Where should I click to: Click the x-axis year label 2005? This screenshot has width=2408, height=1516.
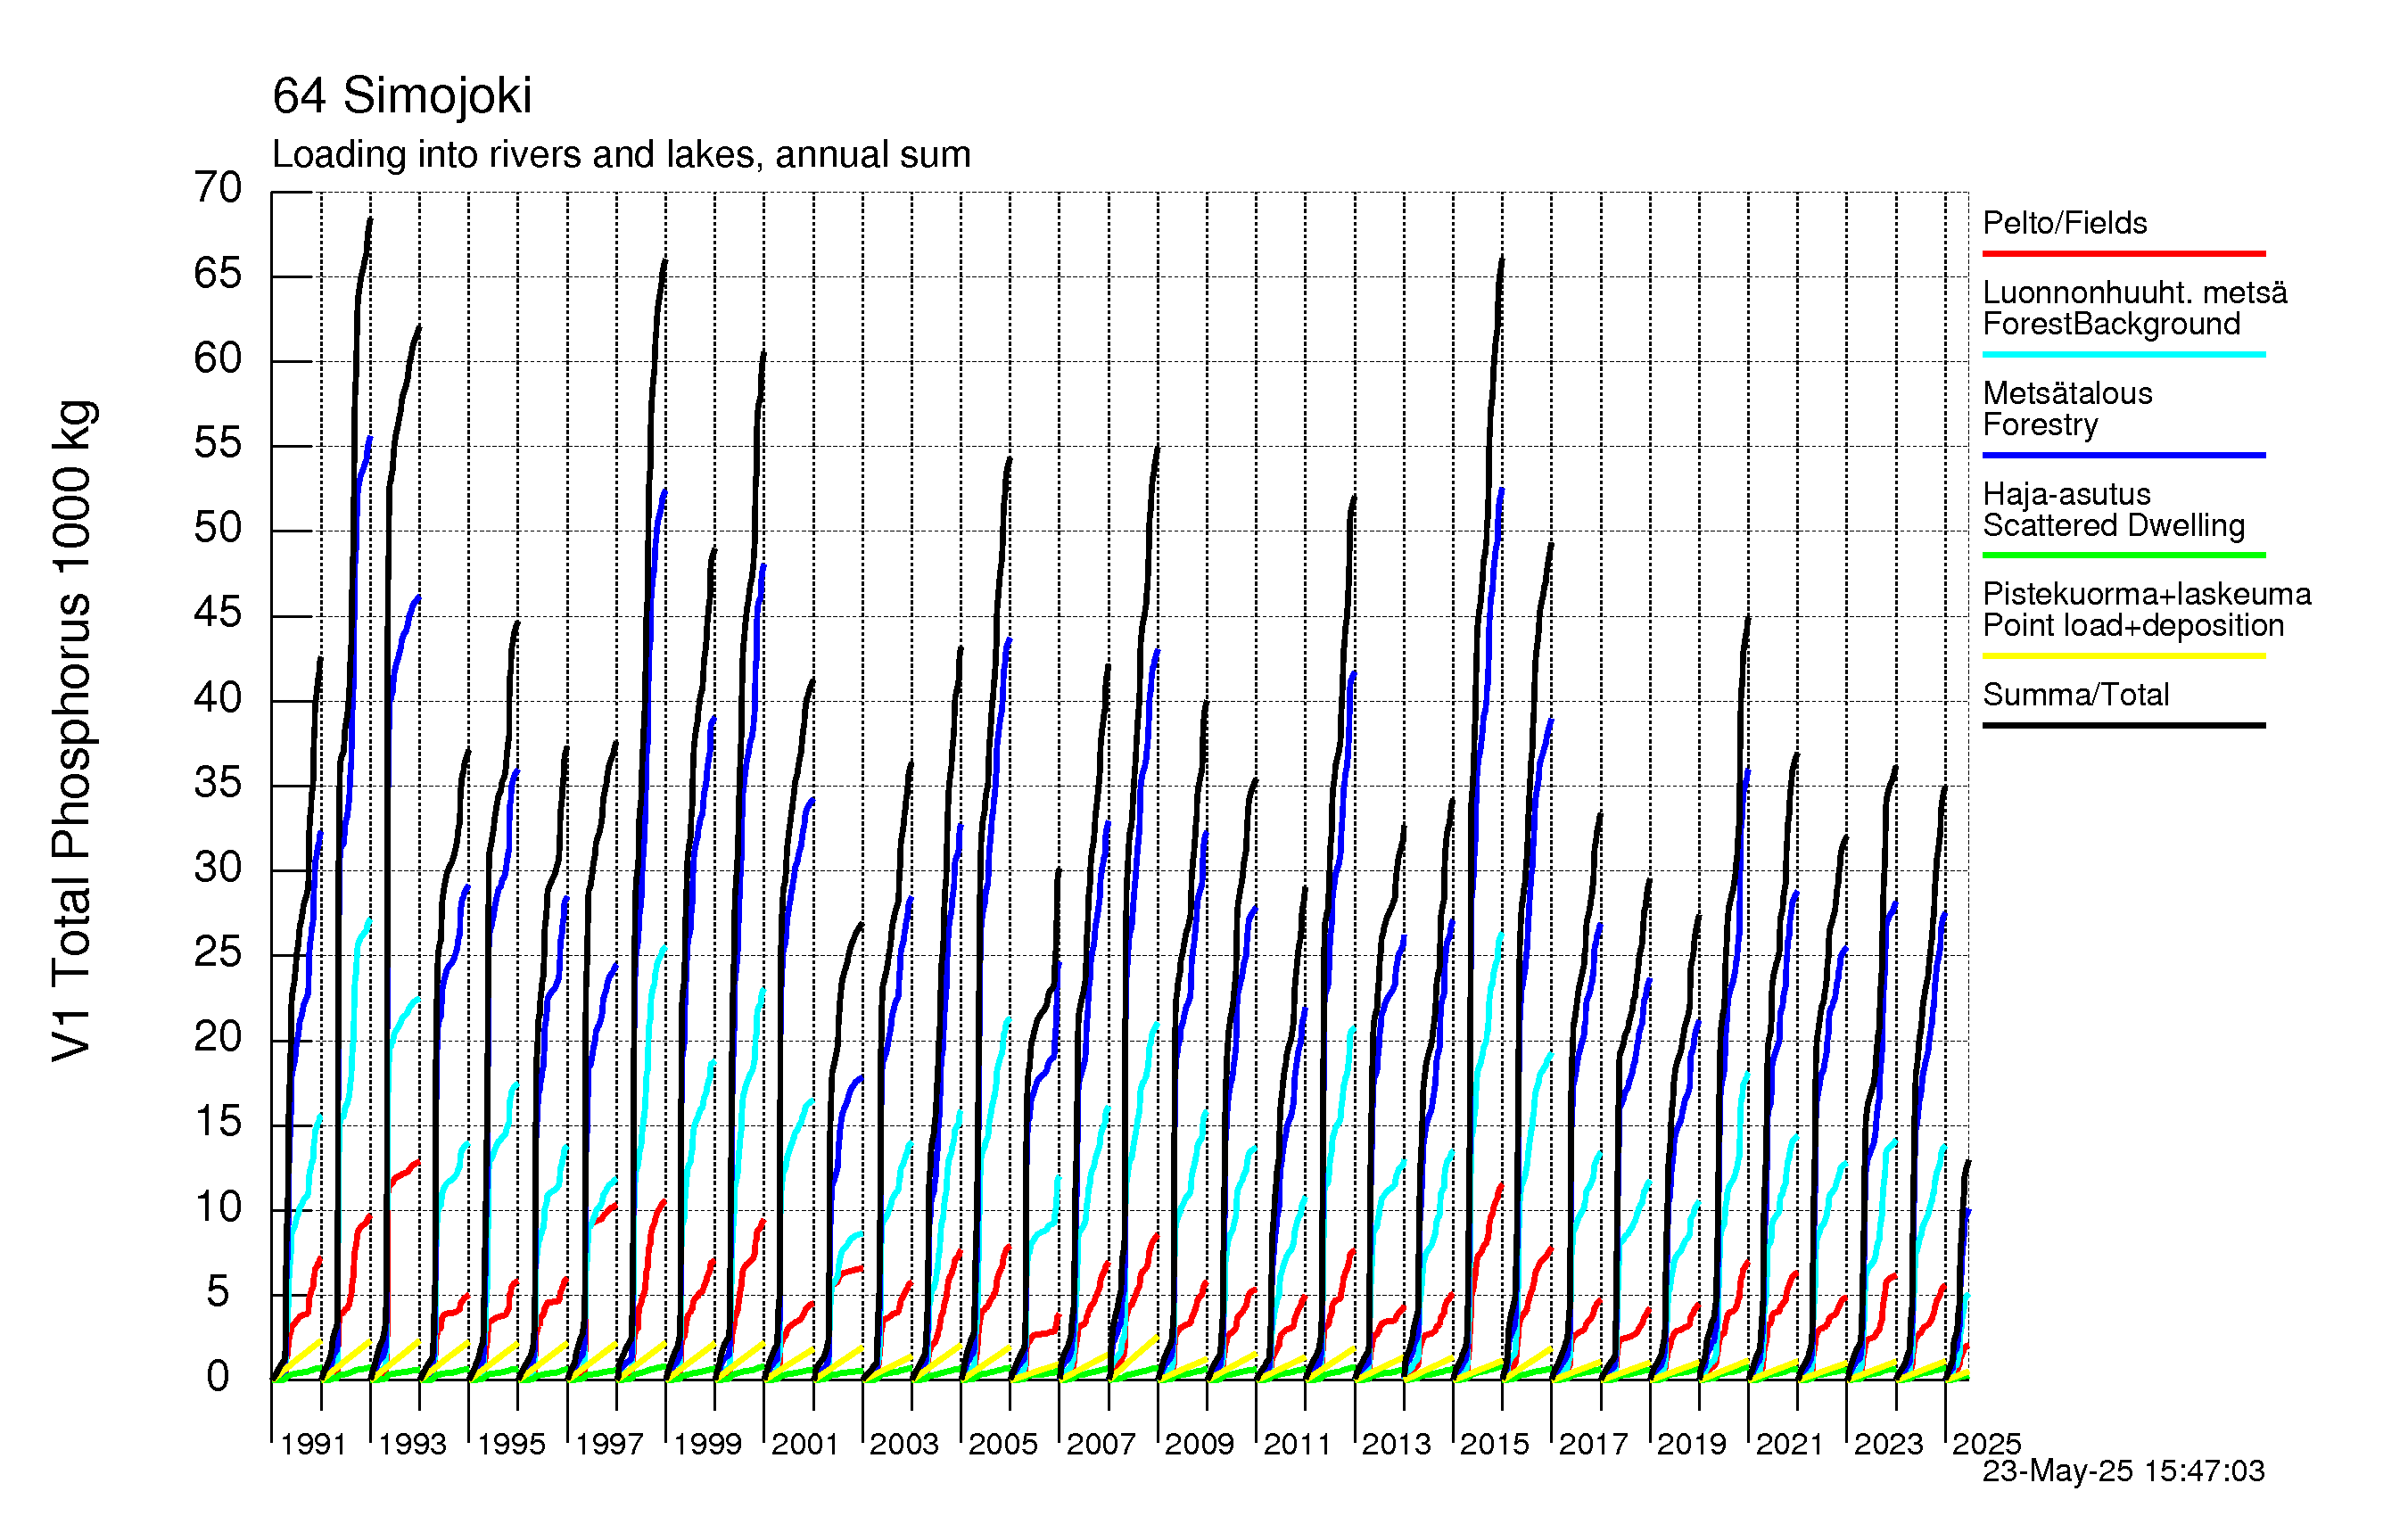coord(1003,1445)
